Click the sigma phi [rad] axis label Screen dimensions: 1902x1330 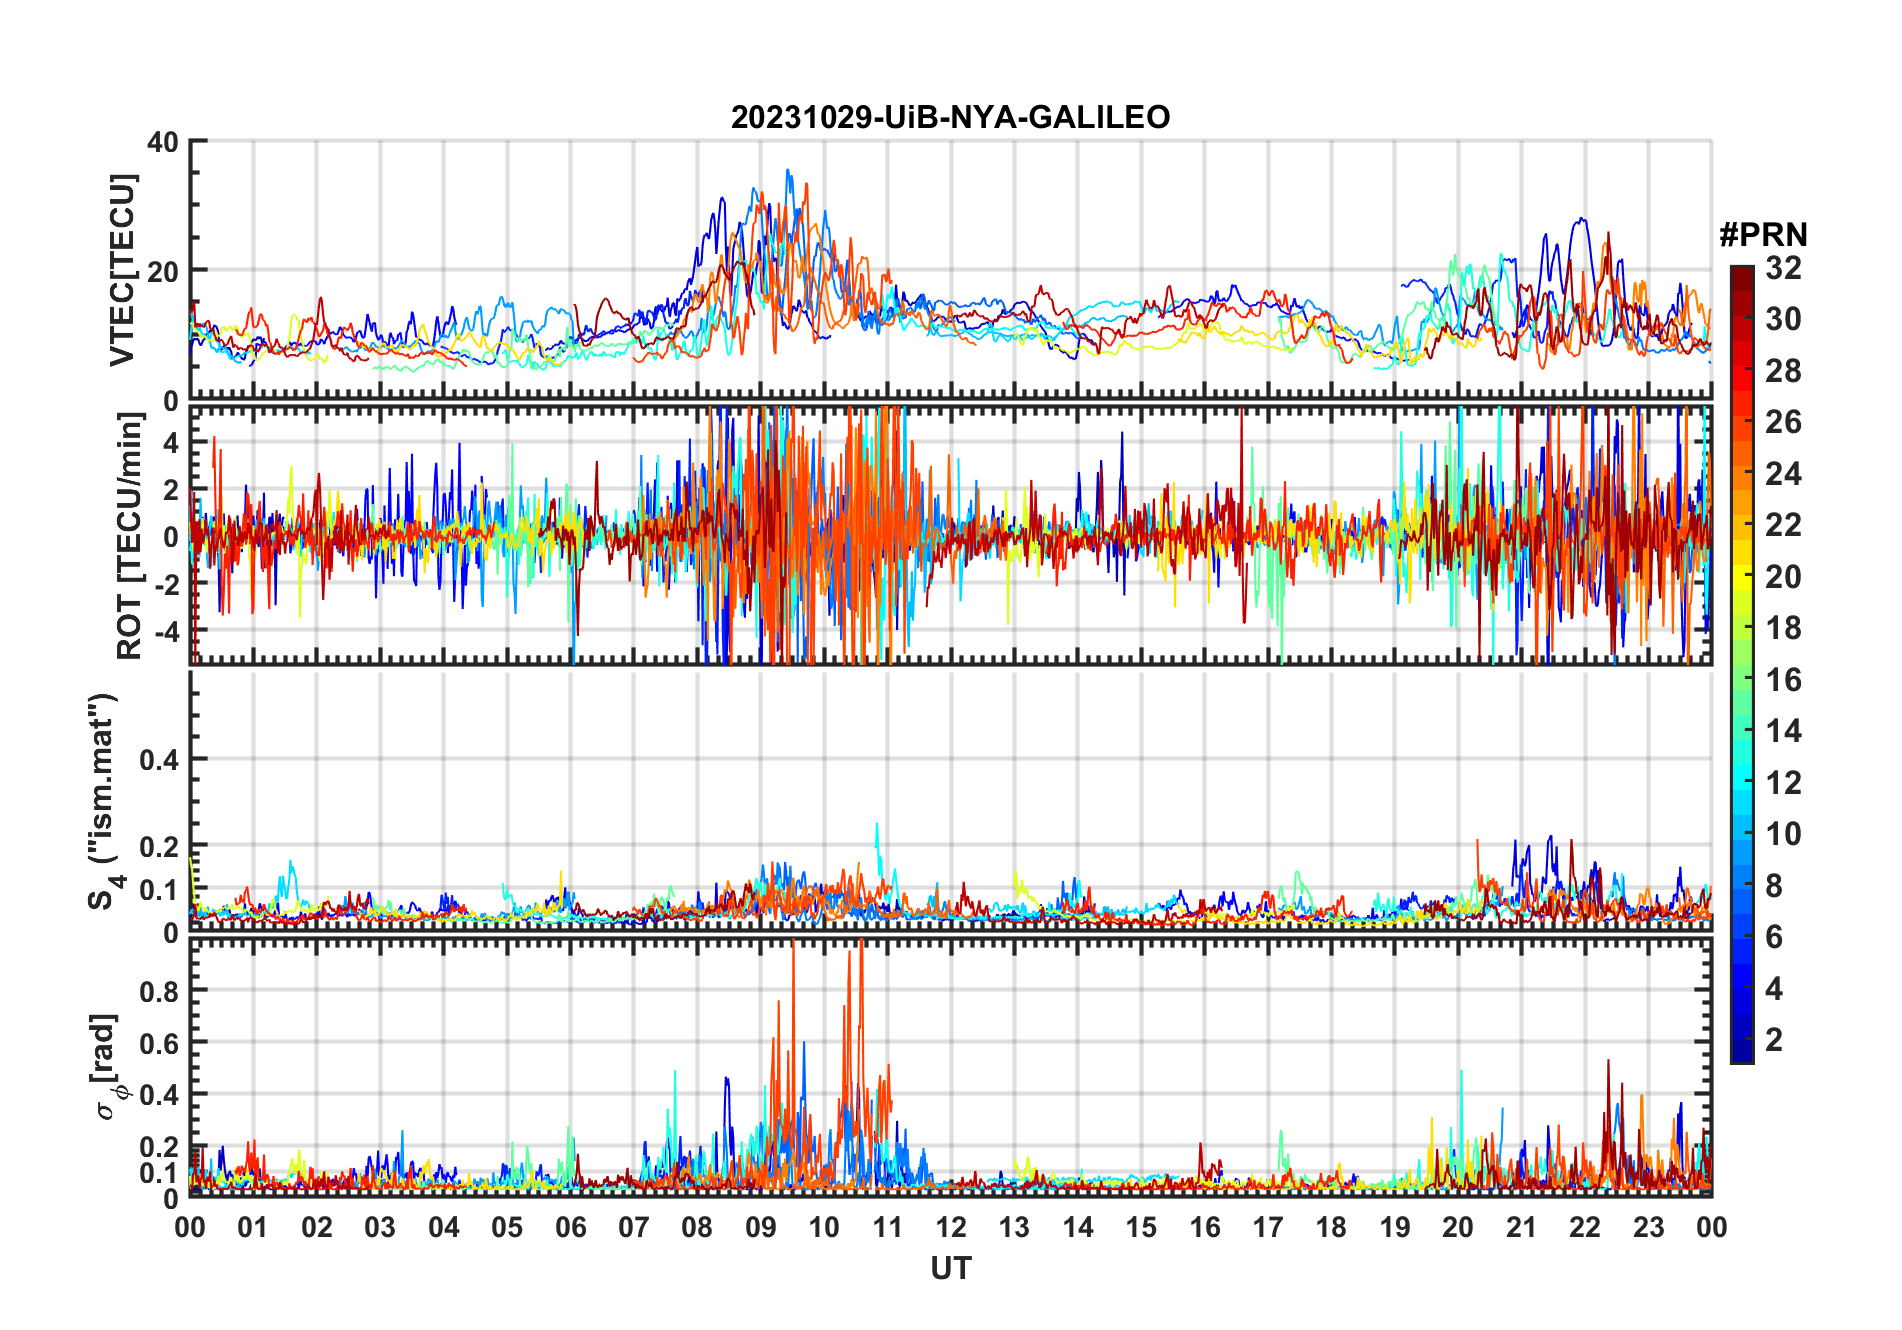click(108, 1066)
